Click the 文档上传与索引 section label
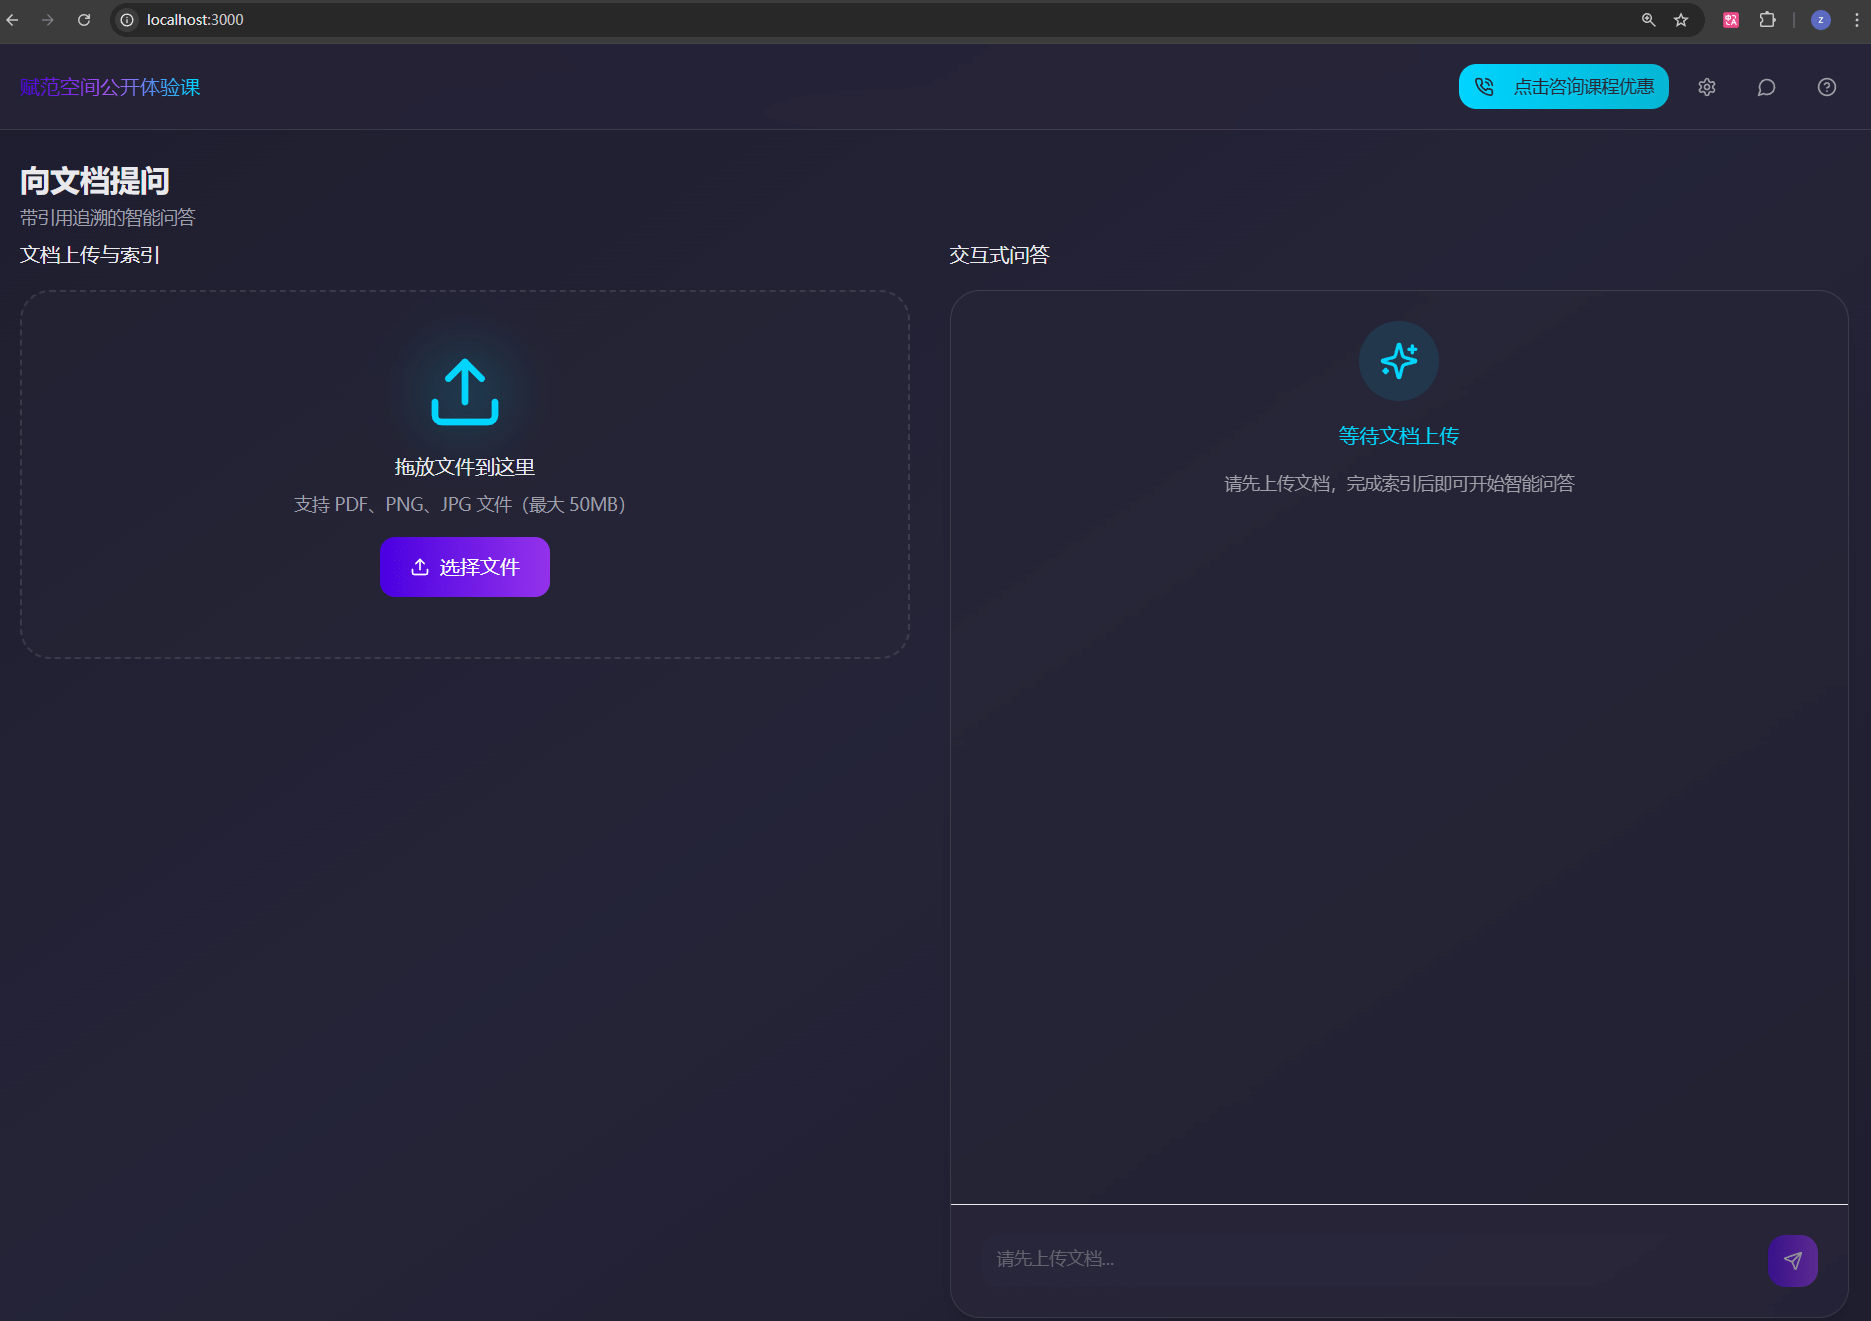 [90, 255]
